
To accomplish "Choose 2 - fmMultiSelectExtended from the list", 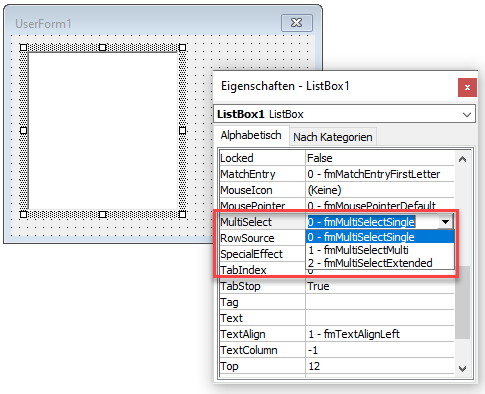I will [x=380, y=263].
